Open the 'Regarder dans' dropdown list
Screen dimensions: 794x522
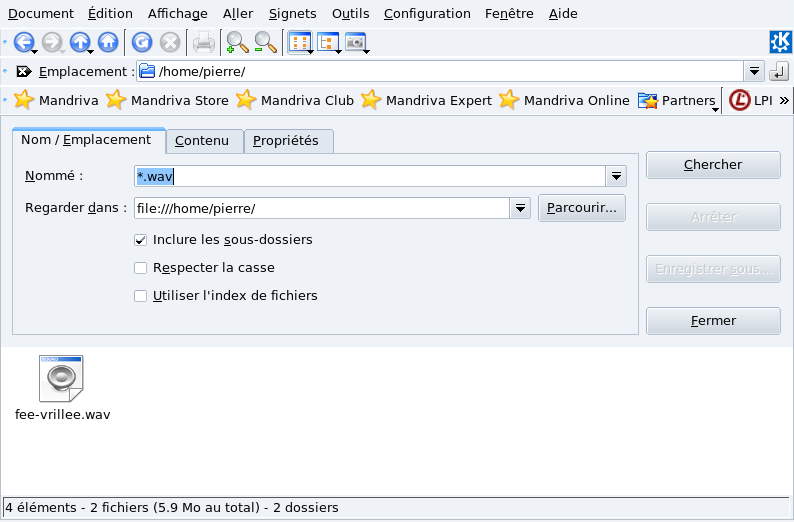tap(519, 208)
